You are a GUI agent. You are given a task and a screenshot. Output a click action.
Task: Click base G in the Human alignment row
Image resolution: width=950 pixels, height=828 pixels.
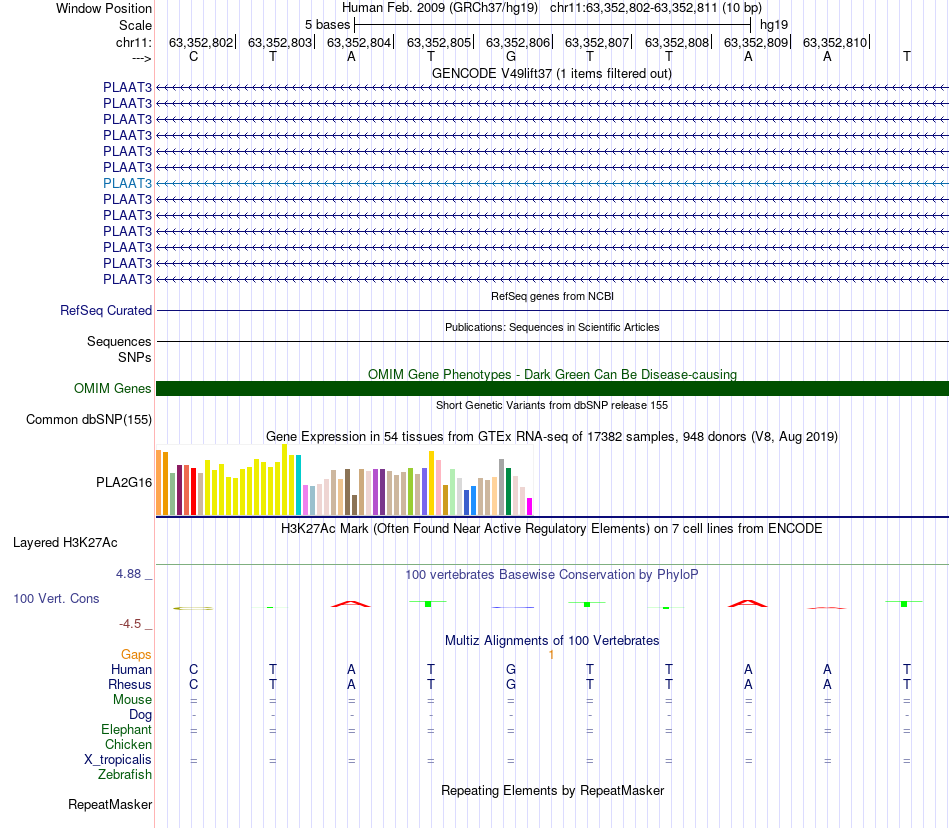[x=511, y=669]
